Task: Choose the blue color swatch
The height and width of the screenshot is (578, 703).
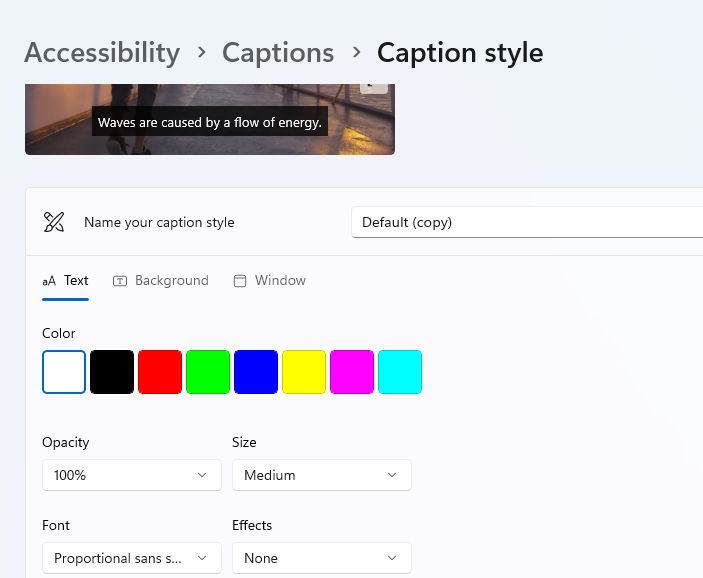Action: pyautogui.click(x=256, y=372)
